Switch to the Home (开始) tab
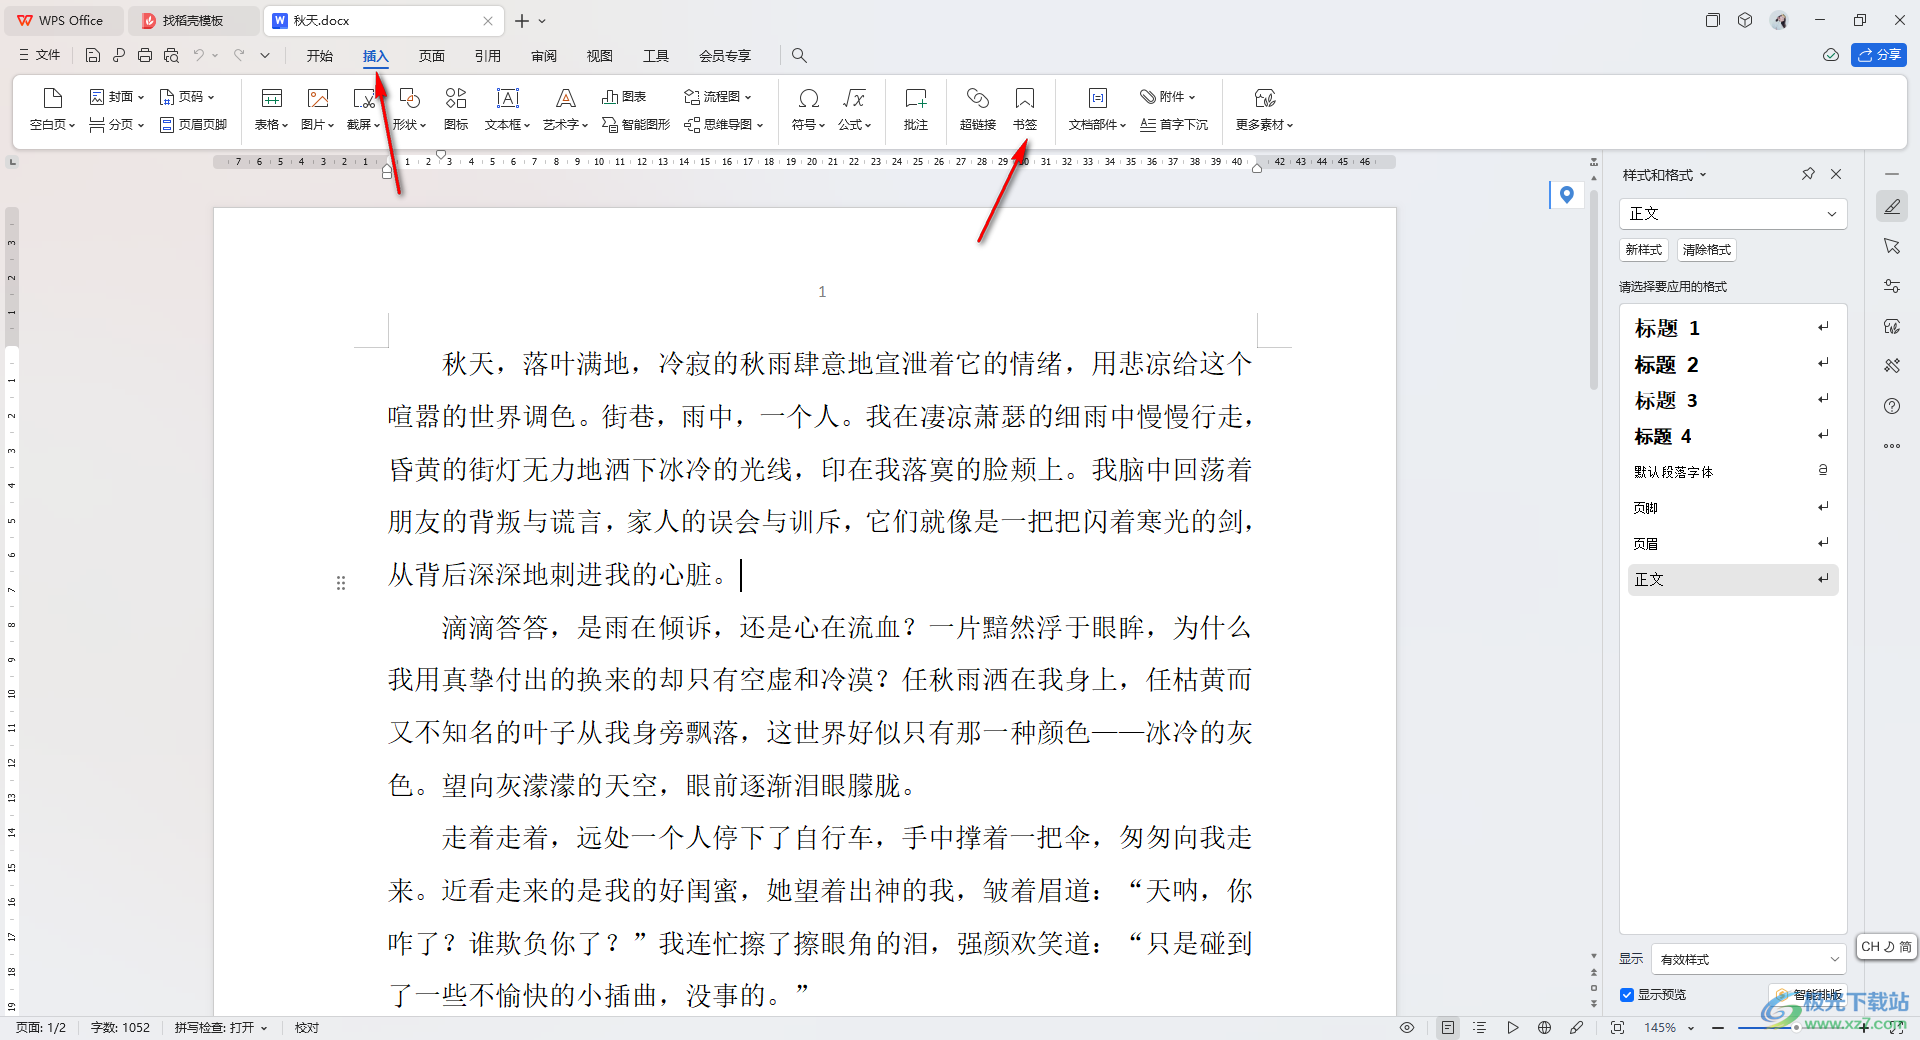 click(320, 56)
